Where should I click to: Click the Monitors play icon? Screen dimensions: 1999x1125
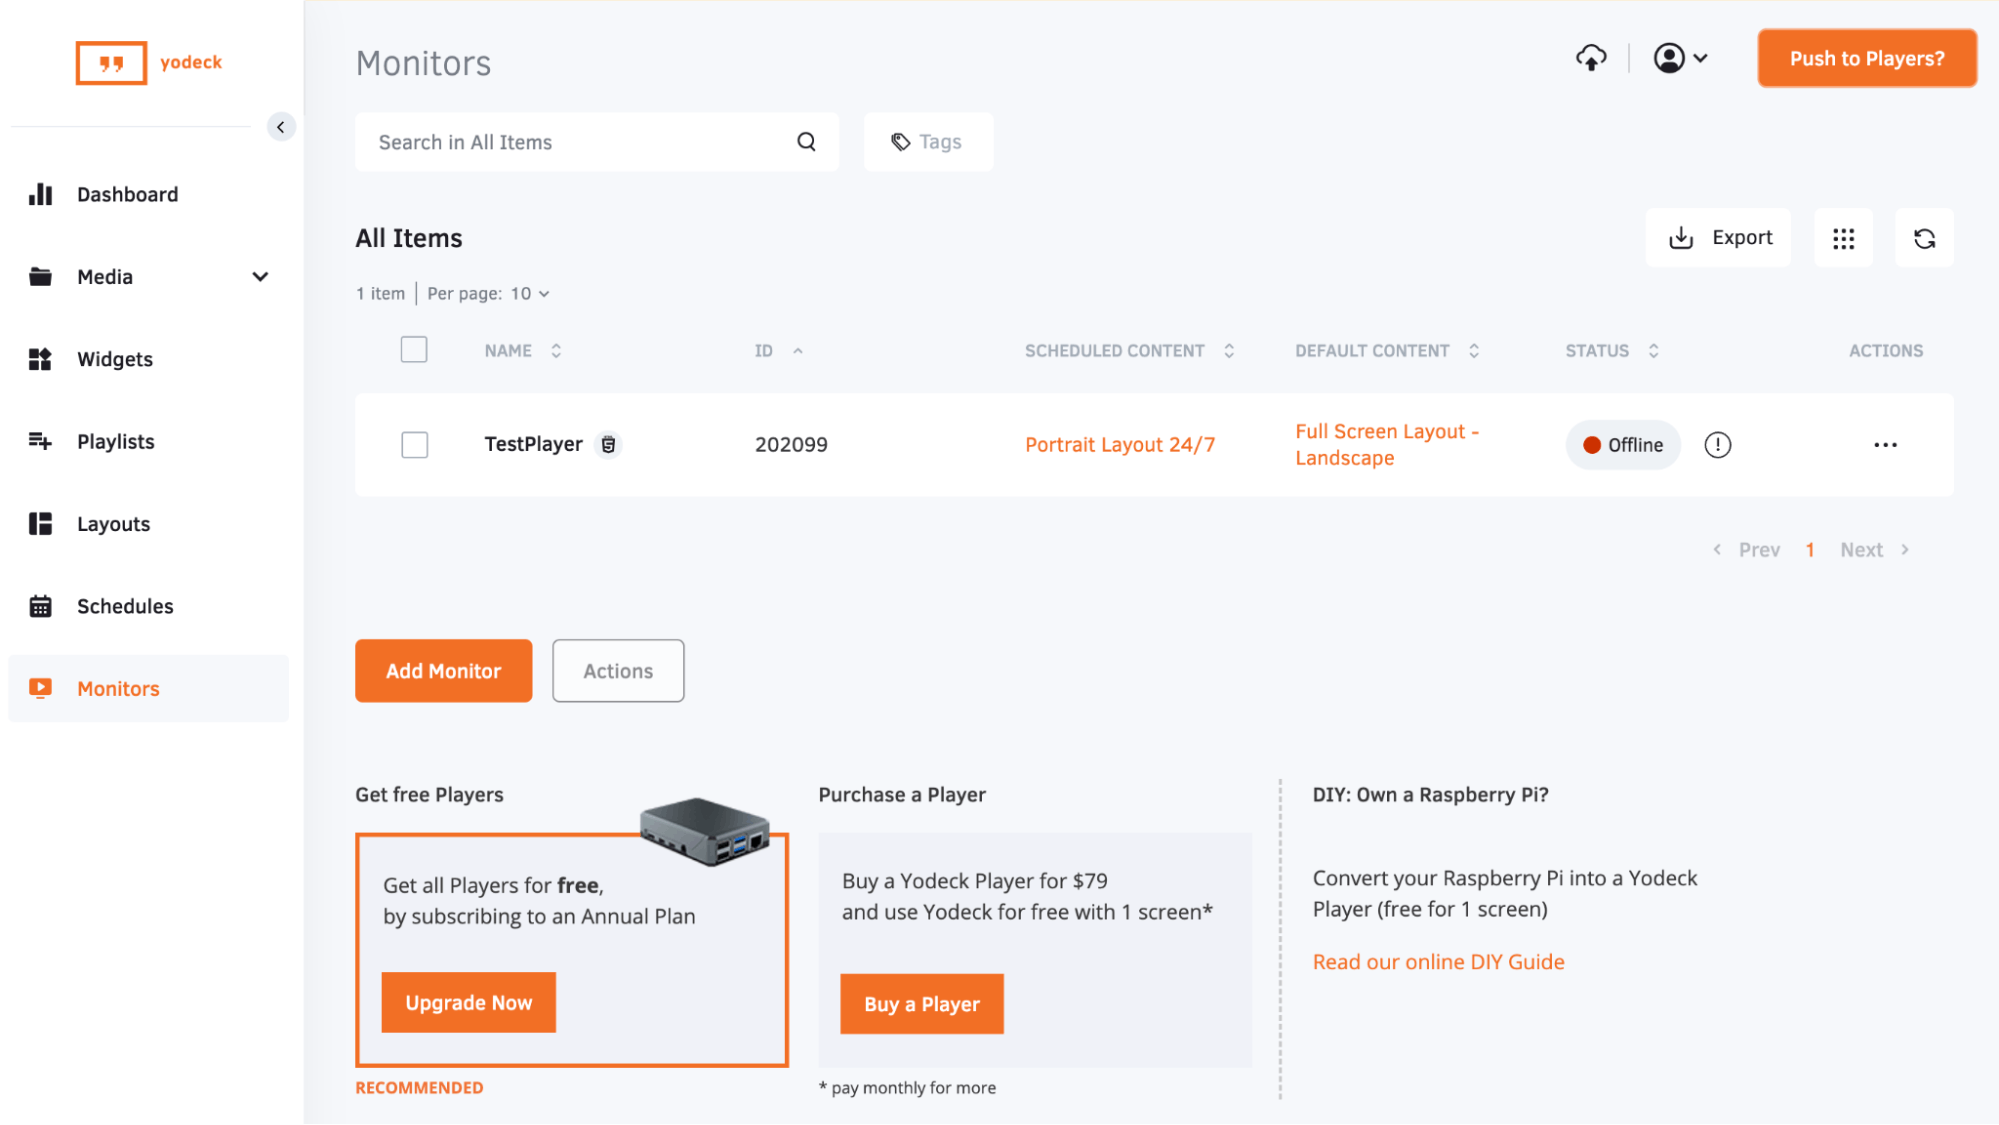(40, 688)
